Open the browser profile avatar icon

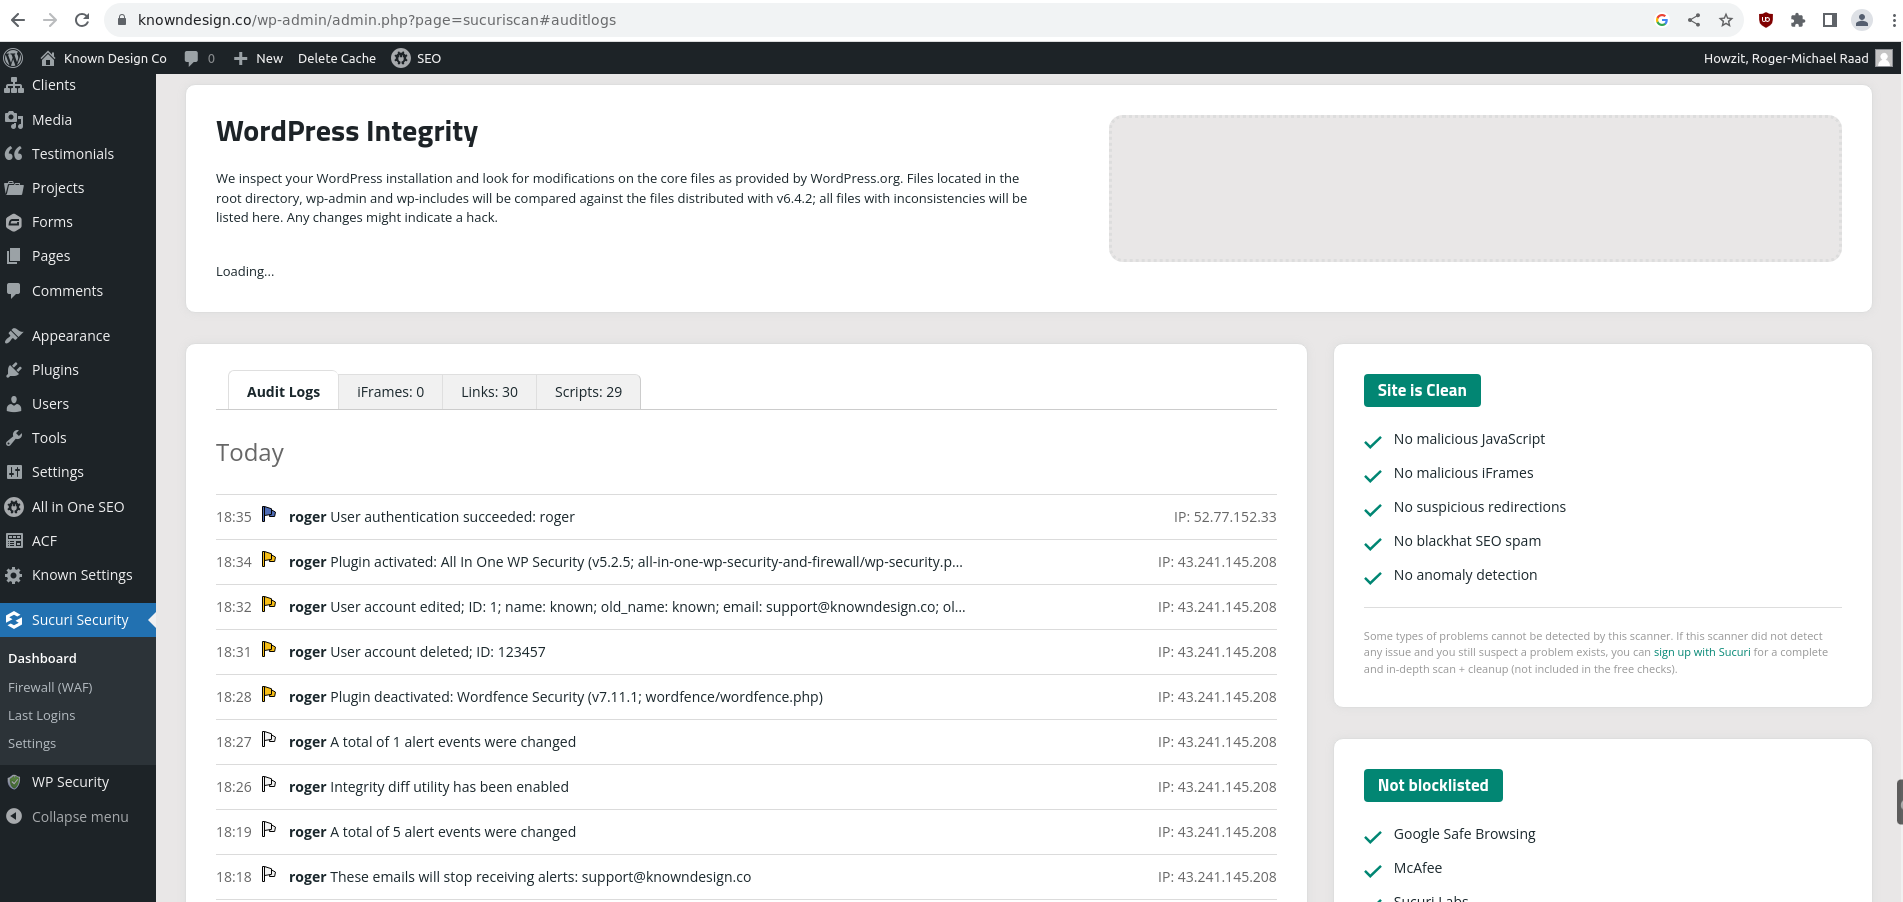click(1862, 20)
